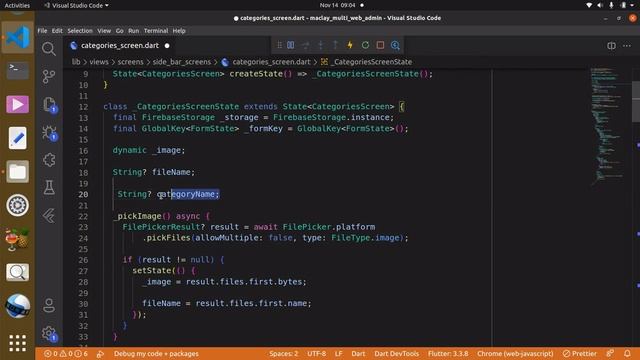
Task: Open Visual Studio Code app menu dropdown
Action: (x=76, y=5)
